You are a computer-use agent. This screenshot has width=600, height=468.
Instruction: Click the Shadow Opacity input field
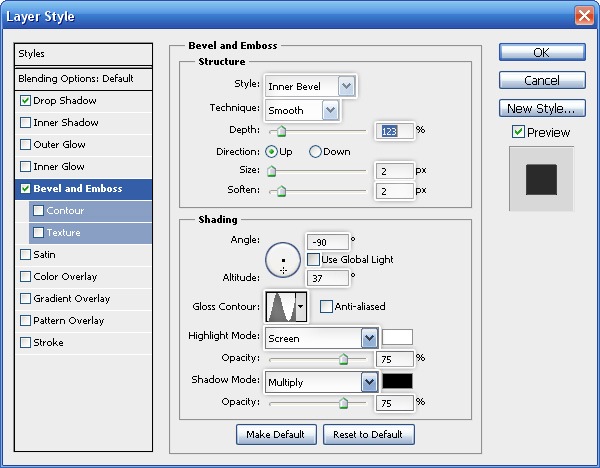coord(395,403)
